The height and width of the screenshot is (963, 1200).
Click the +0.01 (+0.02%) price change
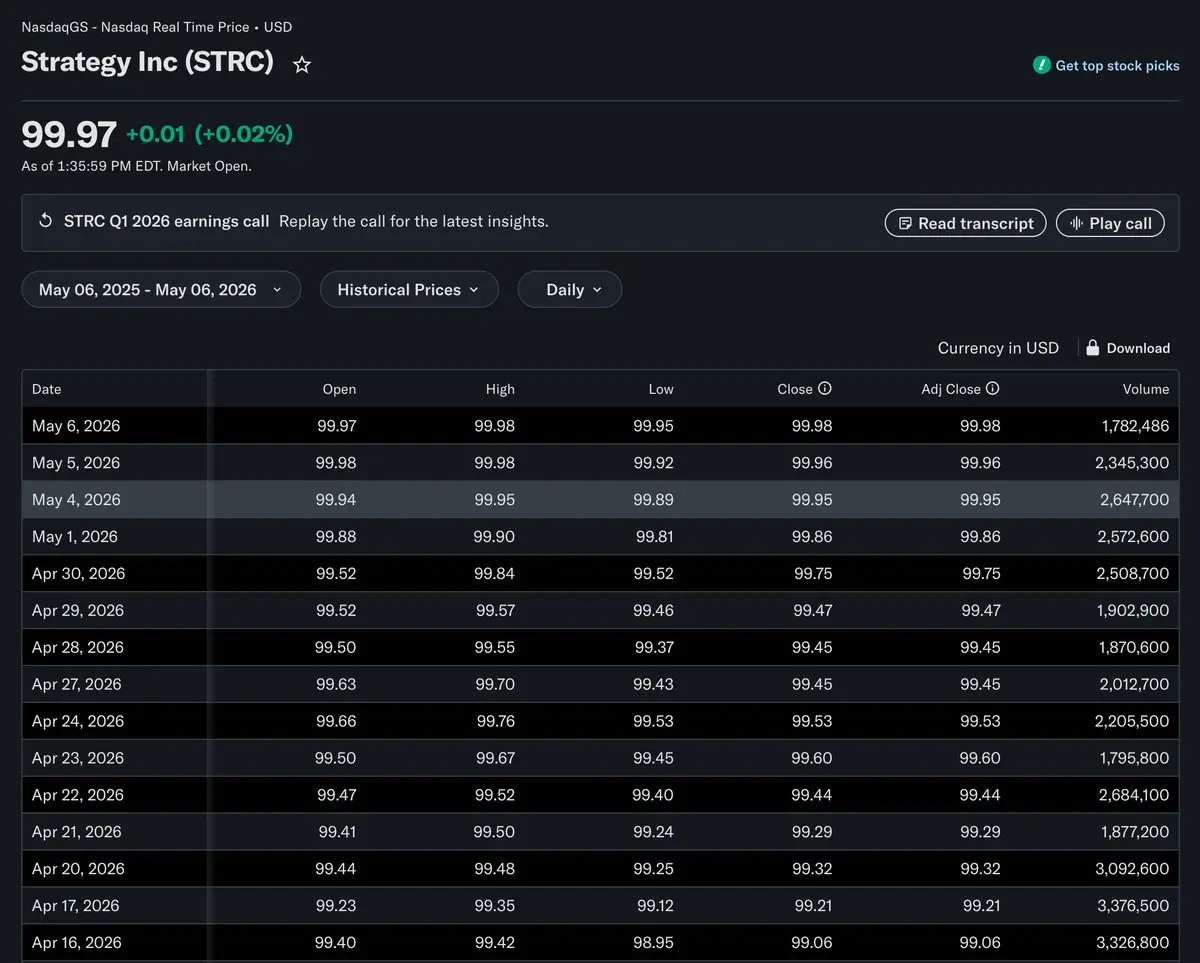(x=210, y=134)
